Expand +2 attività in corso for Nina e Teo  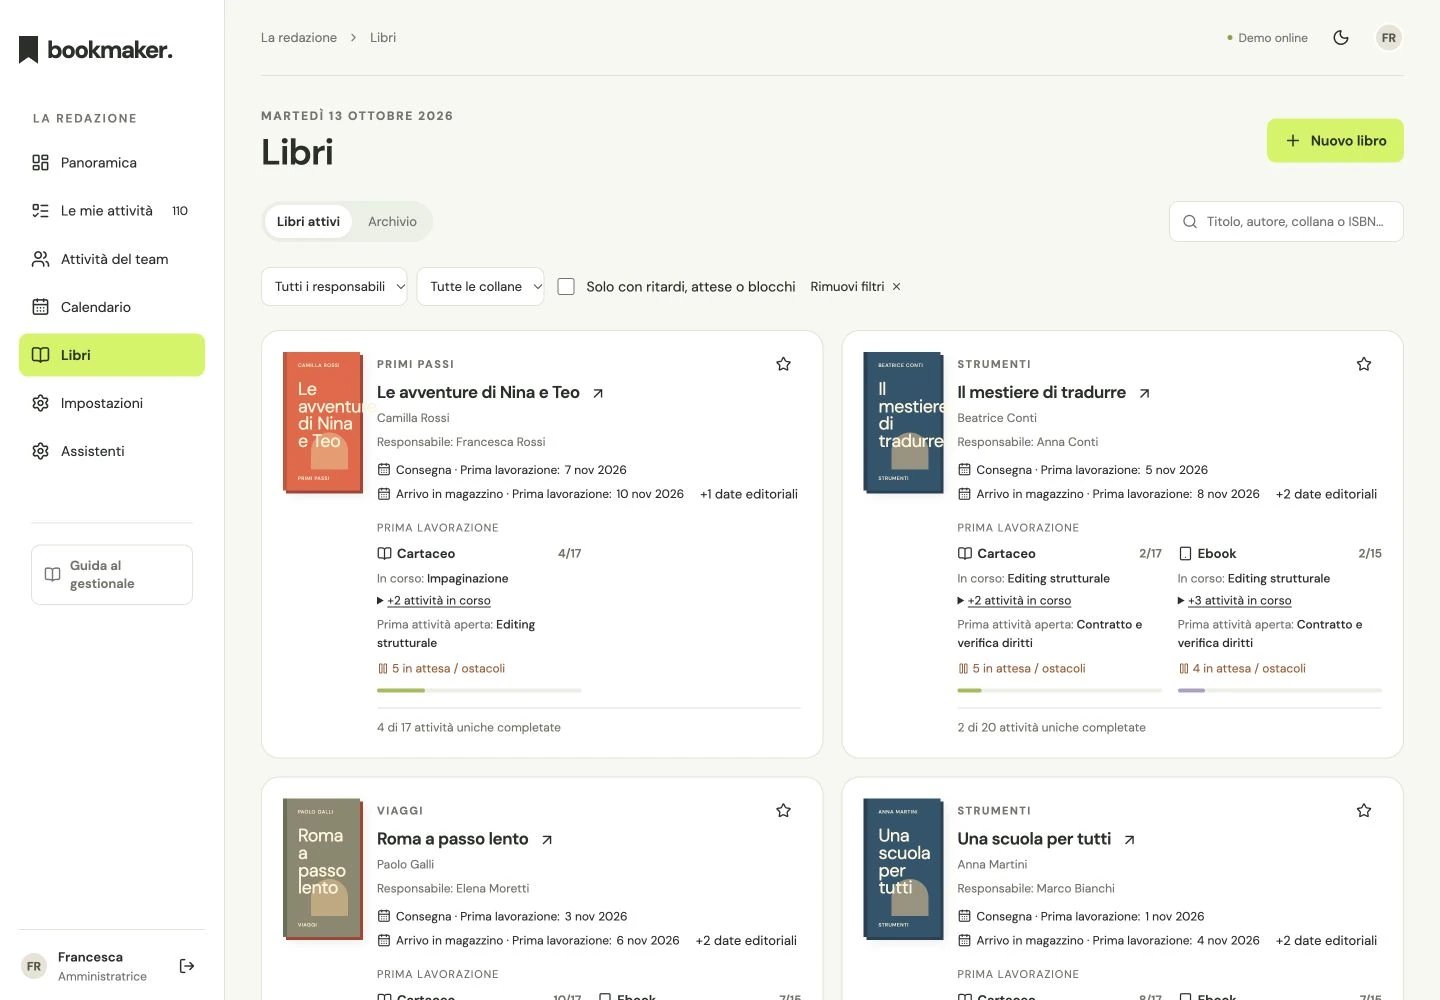pyautogui.click(x=434, y=601)
